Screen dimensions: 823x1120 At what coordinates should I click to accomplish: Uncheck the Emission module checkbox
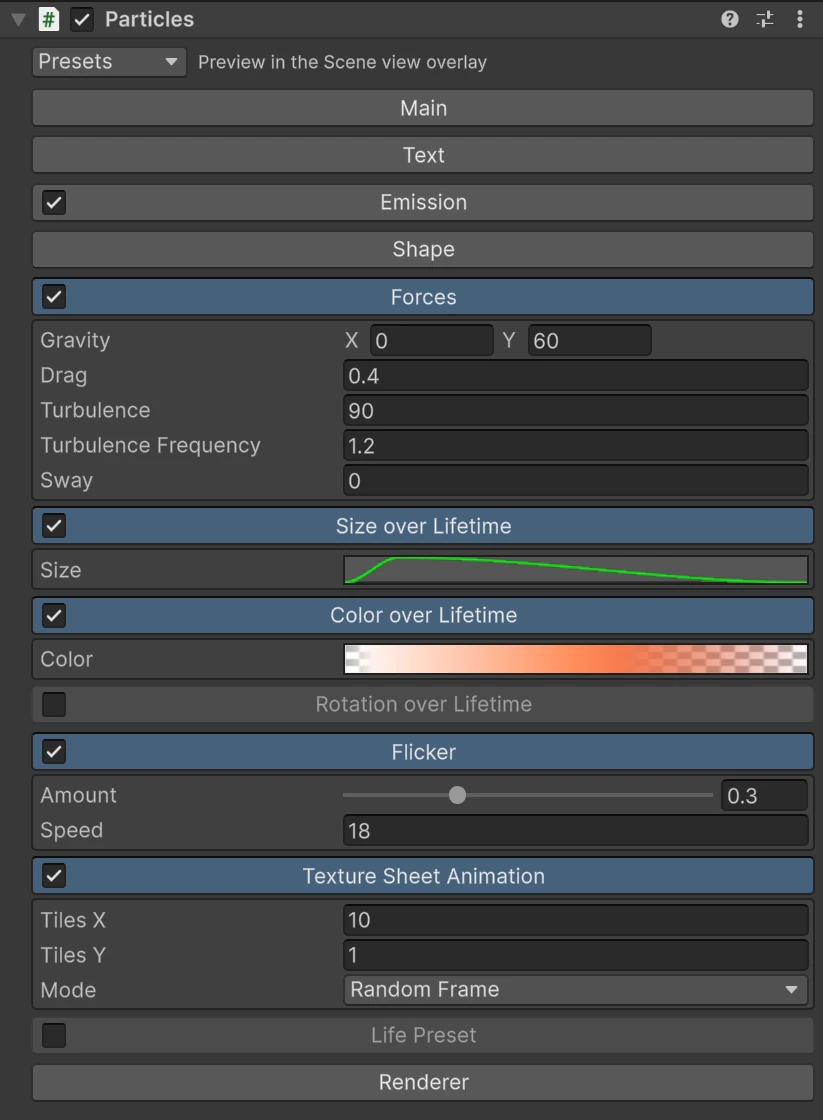54,202
